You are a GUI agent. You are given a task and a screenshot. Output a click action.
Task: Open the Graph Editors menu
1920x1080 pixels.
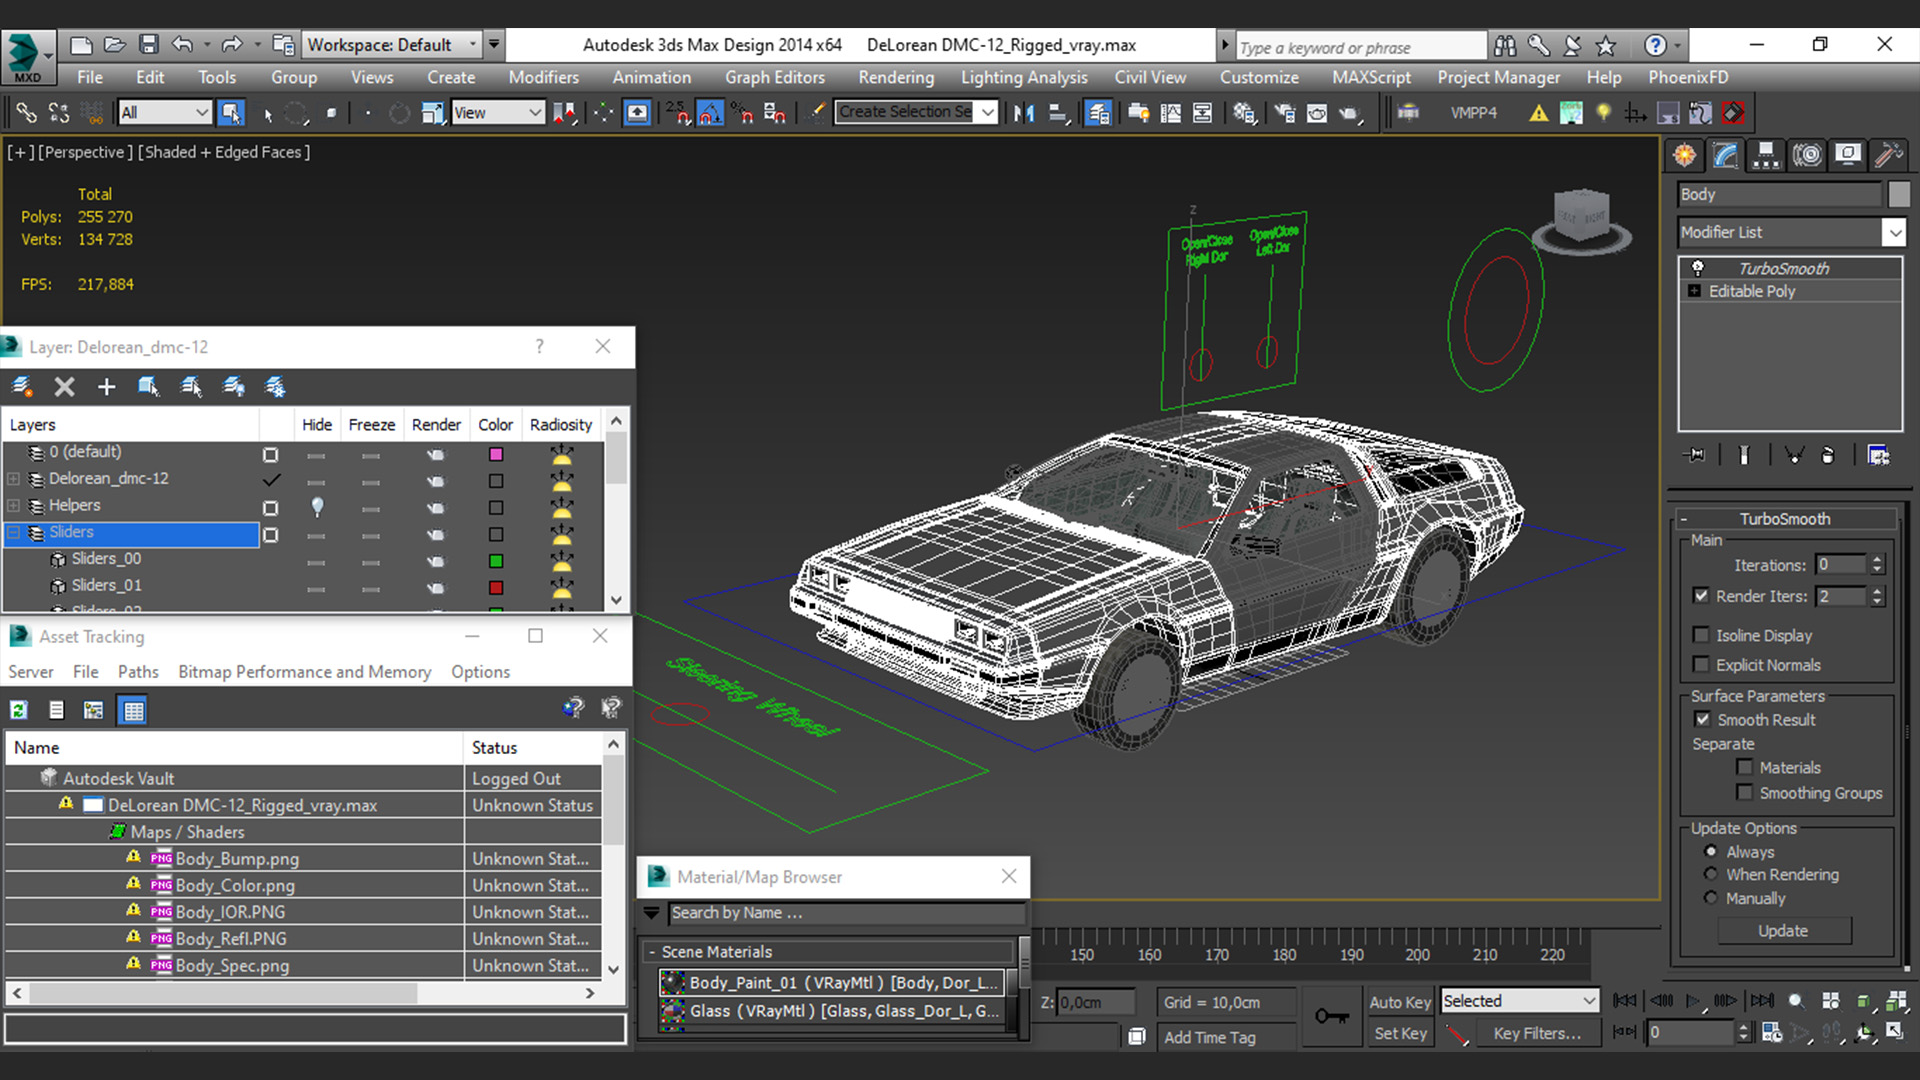[774, 77]
